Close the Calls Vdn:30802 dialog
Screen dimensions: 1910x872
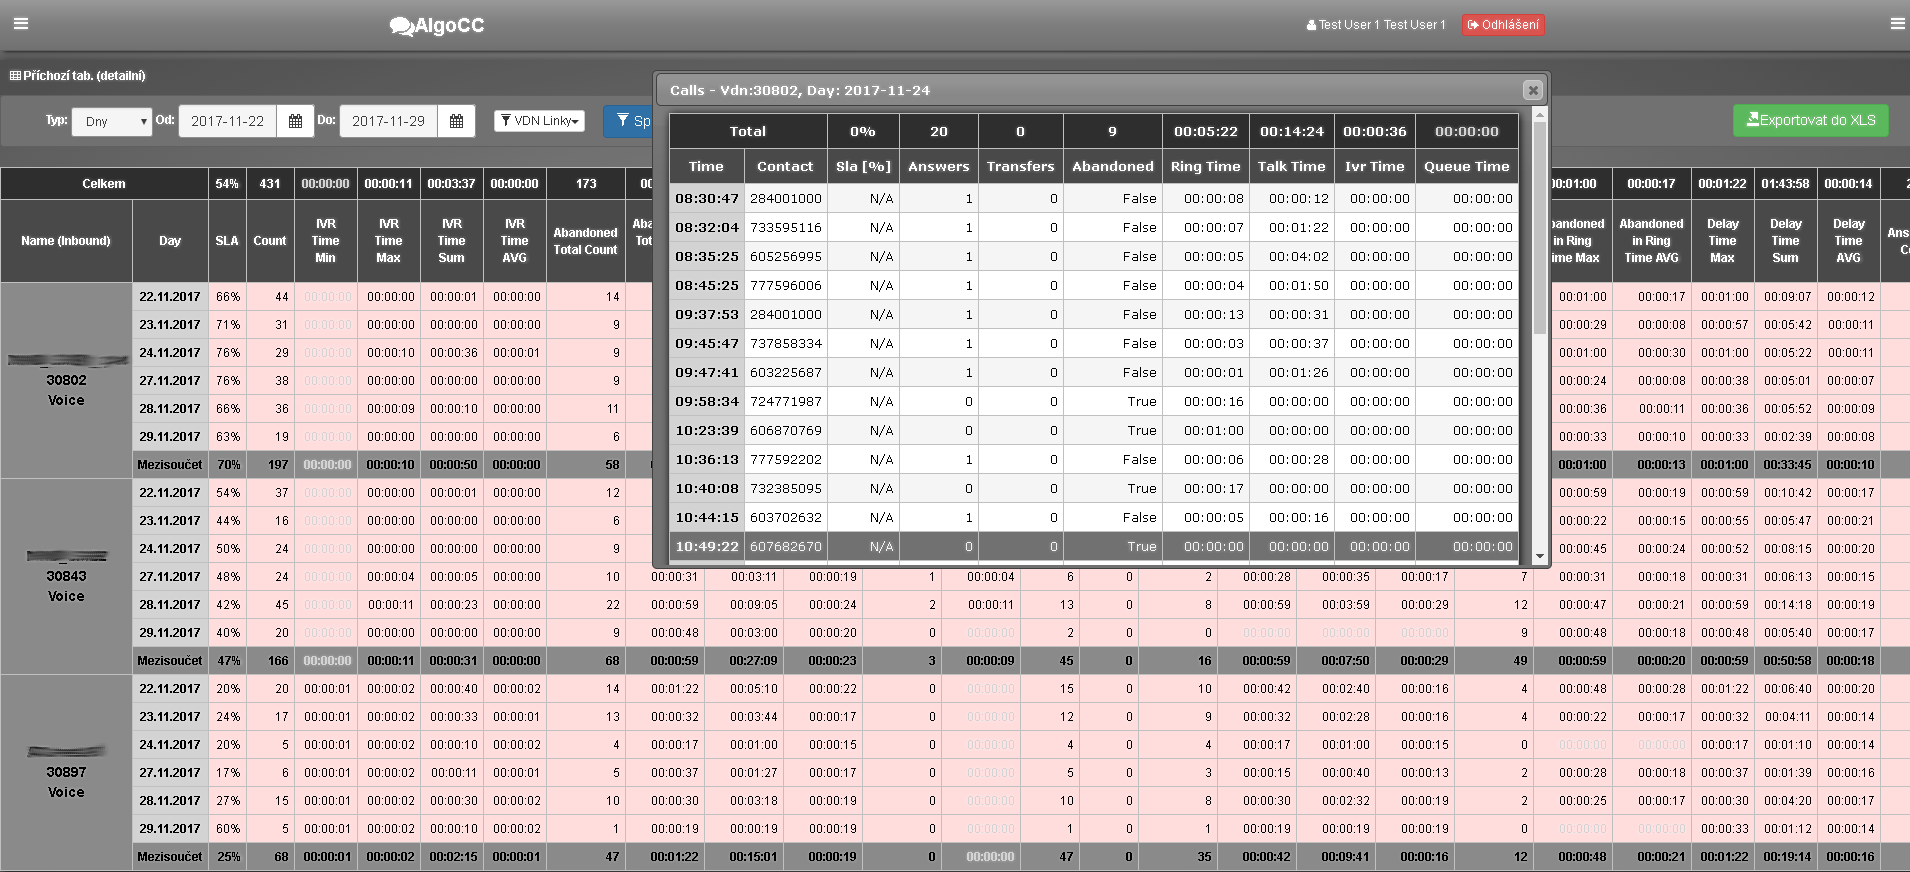pyautogui.click(x=1532, y=90)
